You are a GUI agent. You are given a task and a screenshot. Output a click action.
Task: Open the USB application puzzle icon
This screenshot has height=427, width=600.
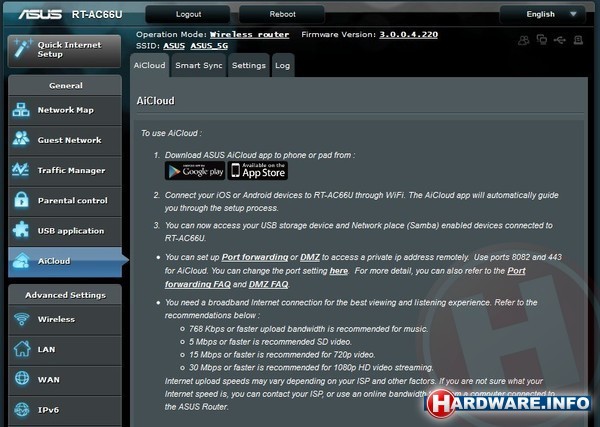pos(21,230)
